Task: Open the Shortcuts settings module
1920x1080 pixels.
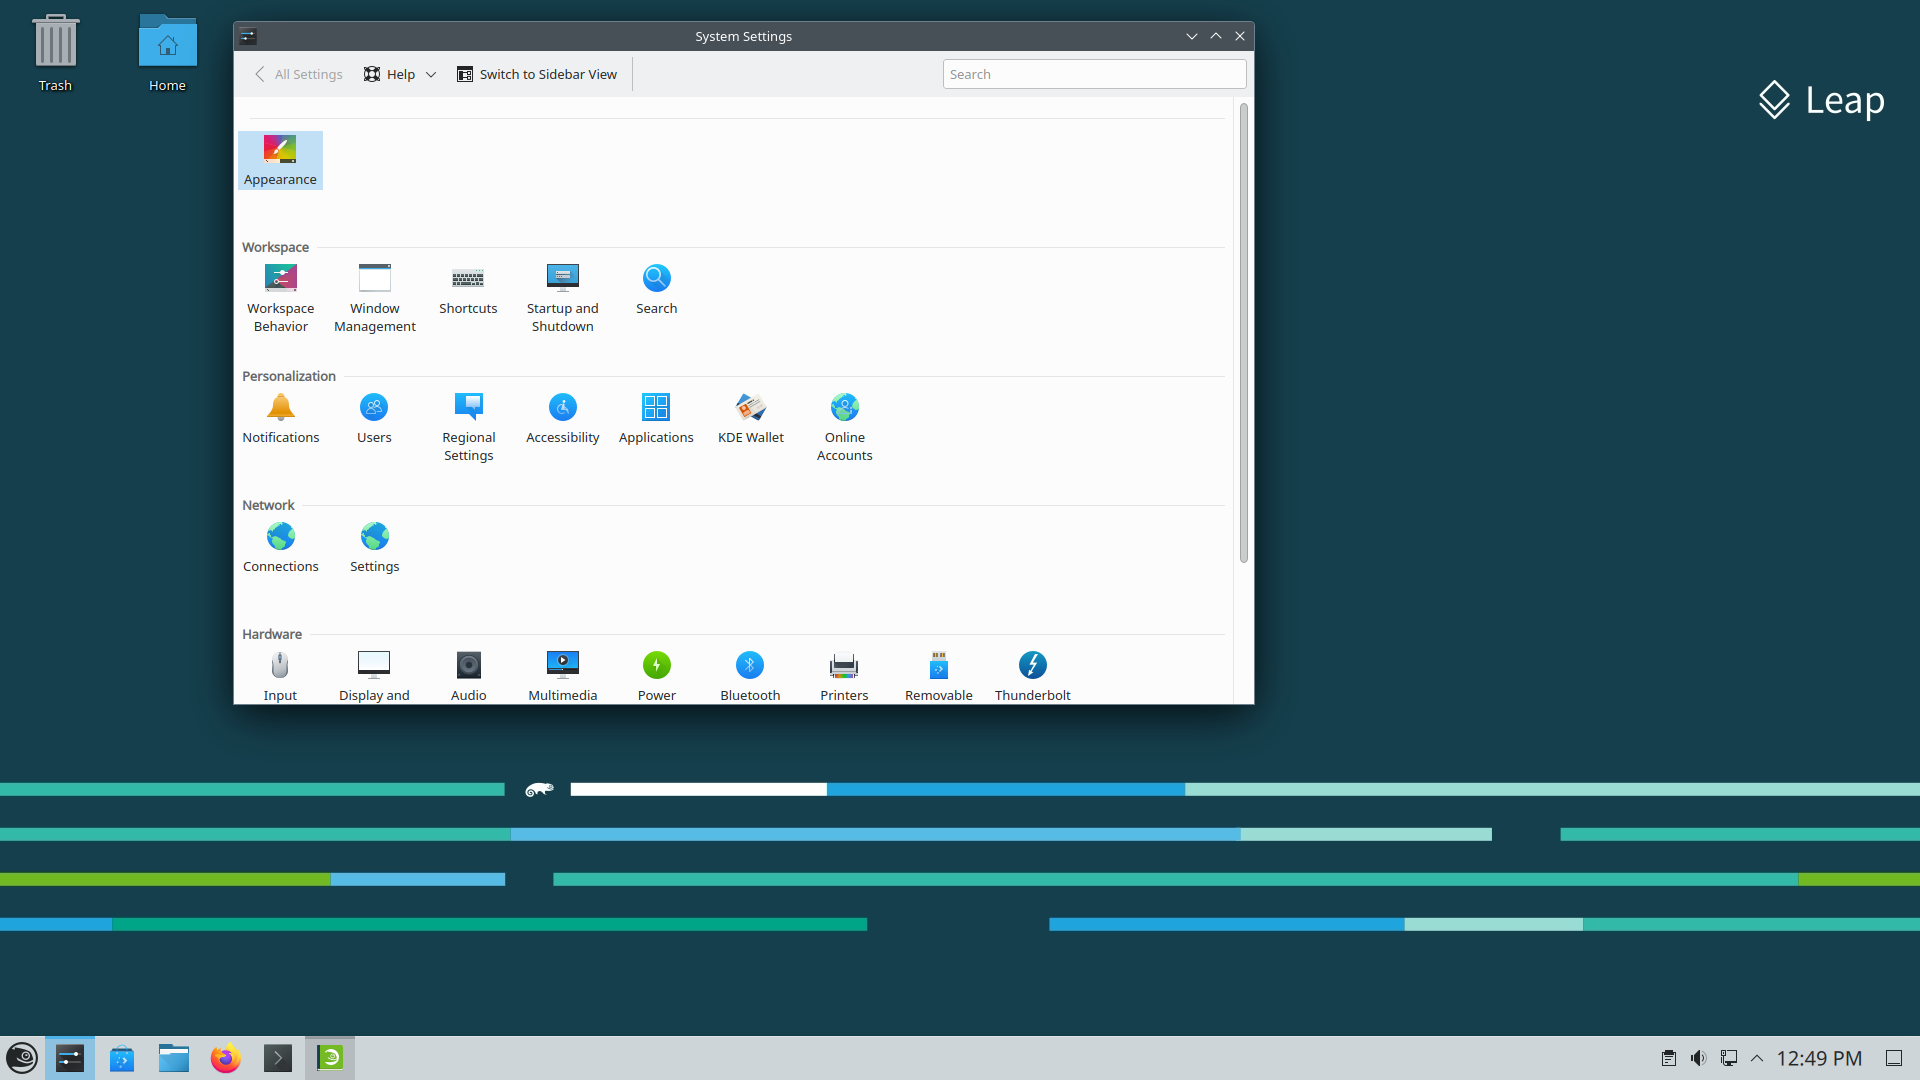Action: (468, 290)
